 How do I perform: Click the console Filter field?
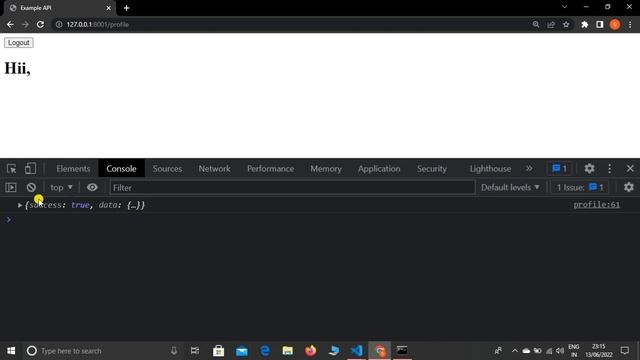click(x=292, y=187)
